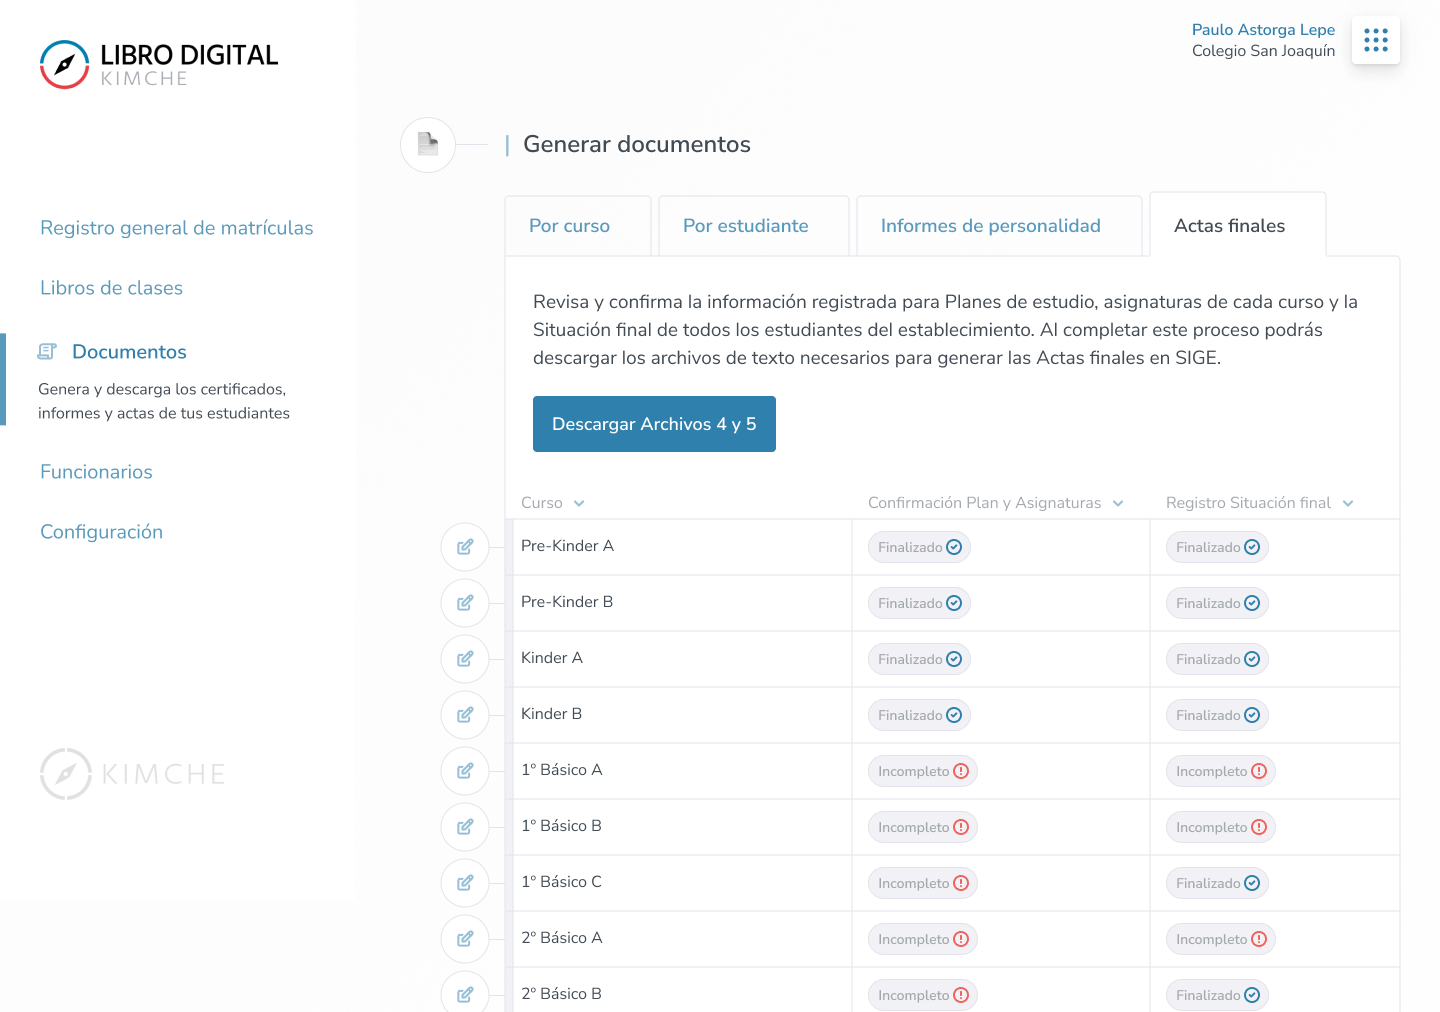1440x1012 pixels.
Task: Open Confirmación Plan y Asignaturas column filter
Action: [1118, 503]
